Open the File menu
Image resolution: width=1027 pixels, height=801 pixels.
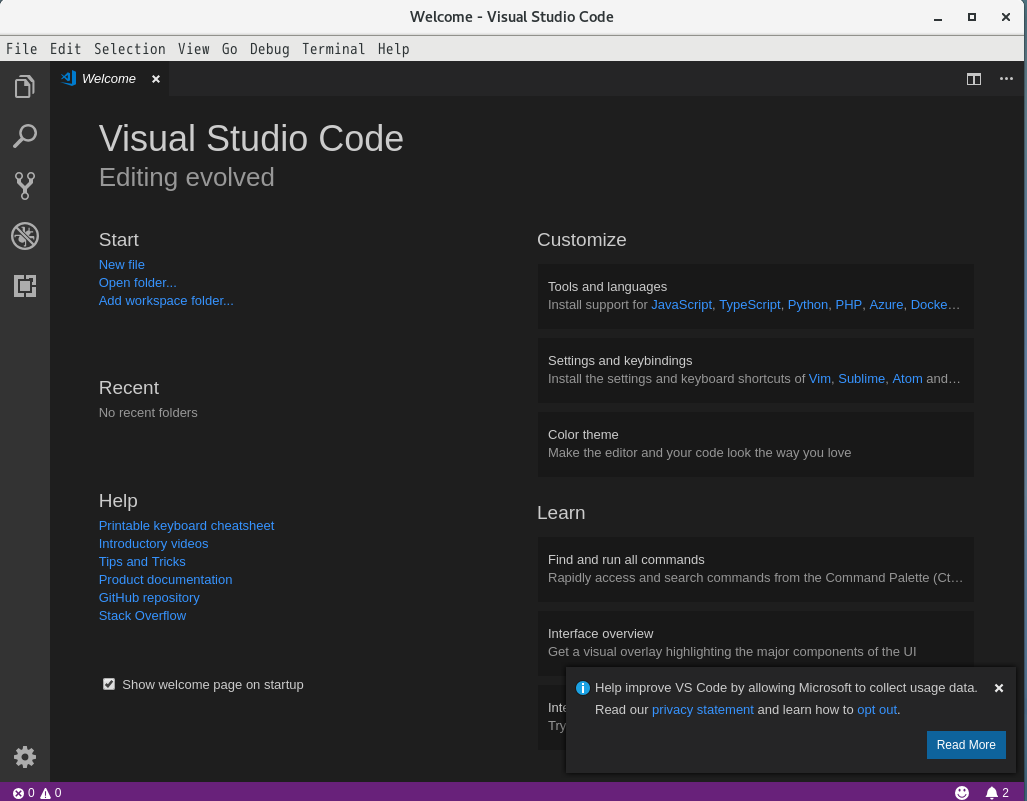pyautogui.click(x=22, y=48)
